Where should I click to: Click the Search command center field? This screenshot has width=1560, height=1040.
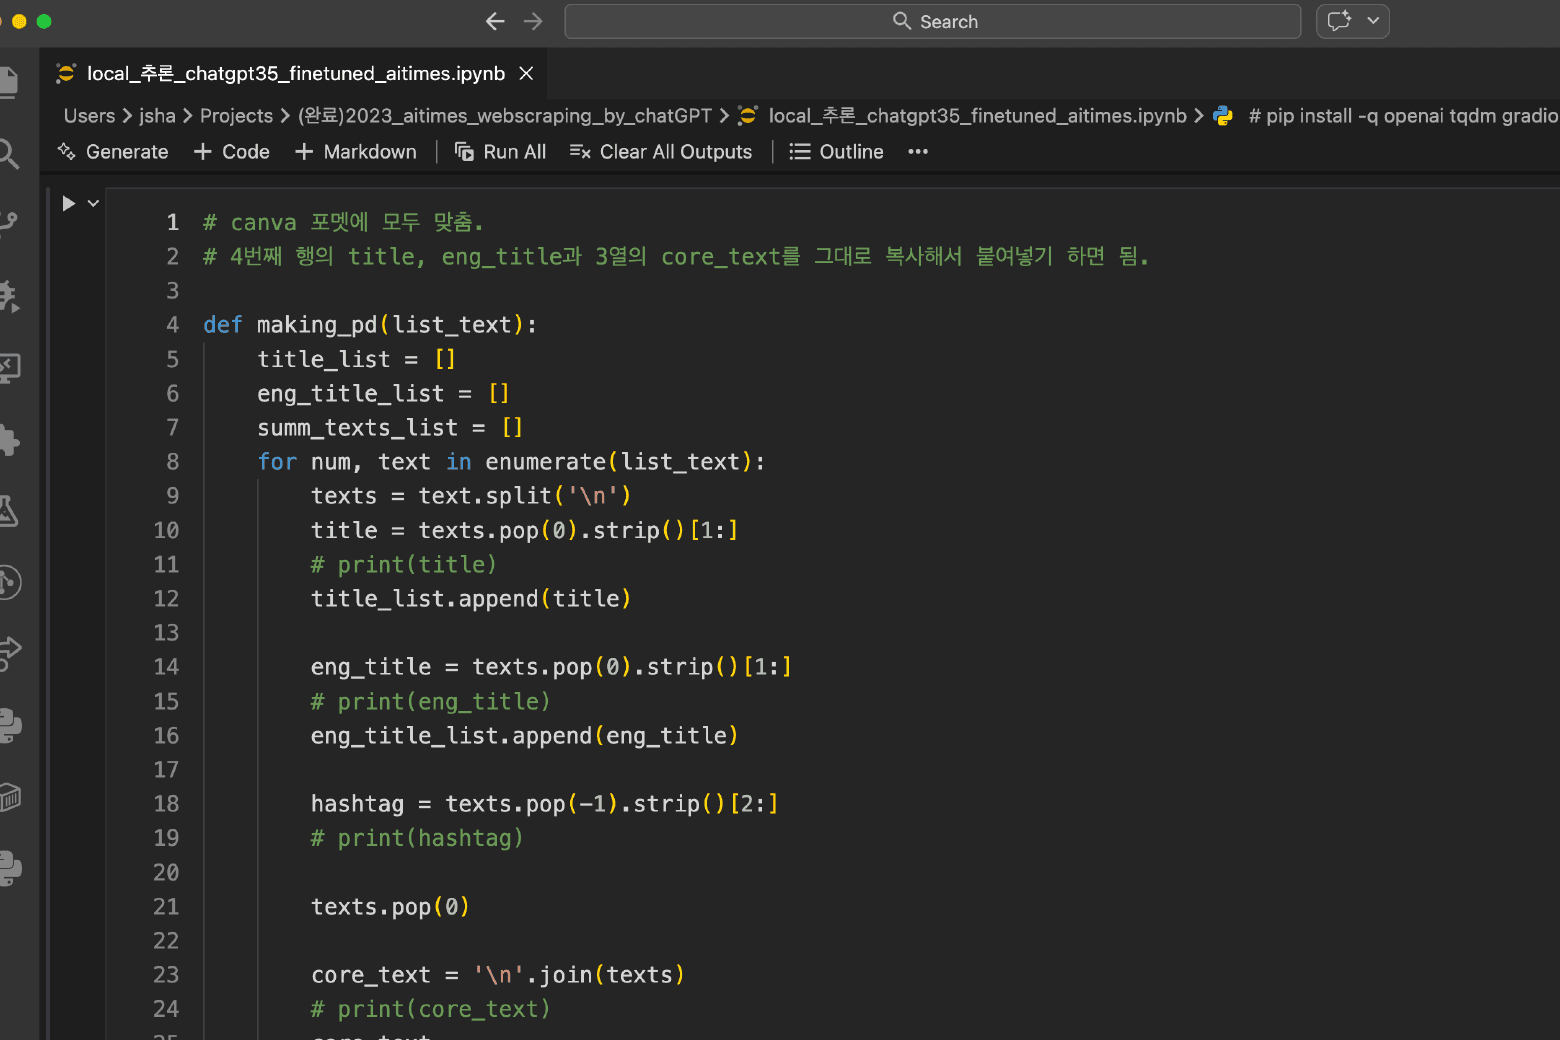click(932, 21)
